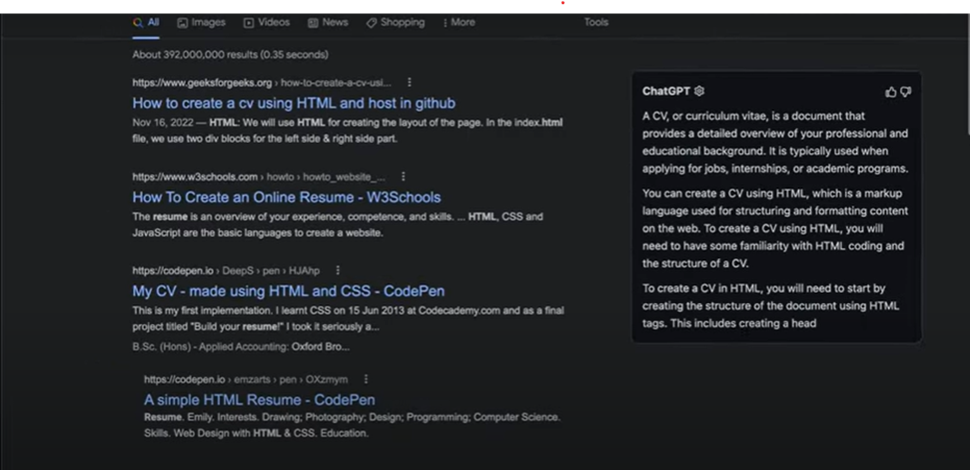Give thumbs up to ChatGPT answer

pos(891,92)
